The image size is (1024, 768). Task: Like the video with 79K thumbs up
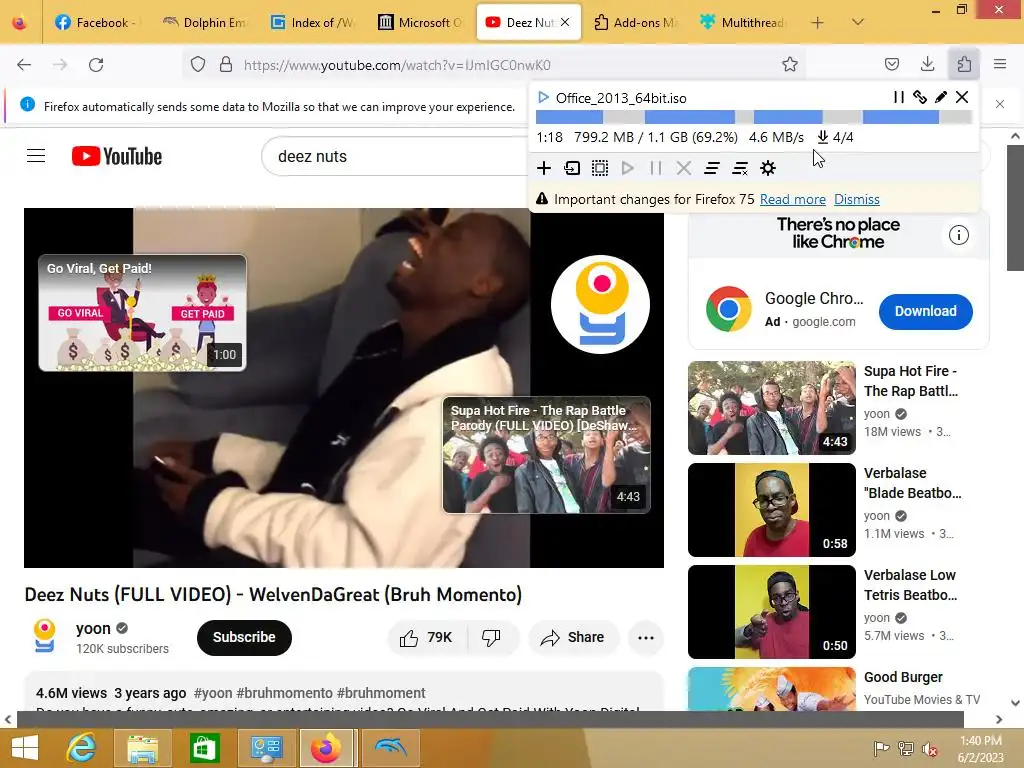pos(426,637)
